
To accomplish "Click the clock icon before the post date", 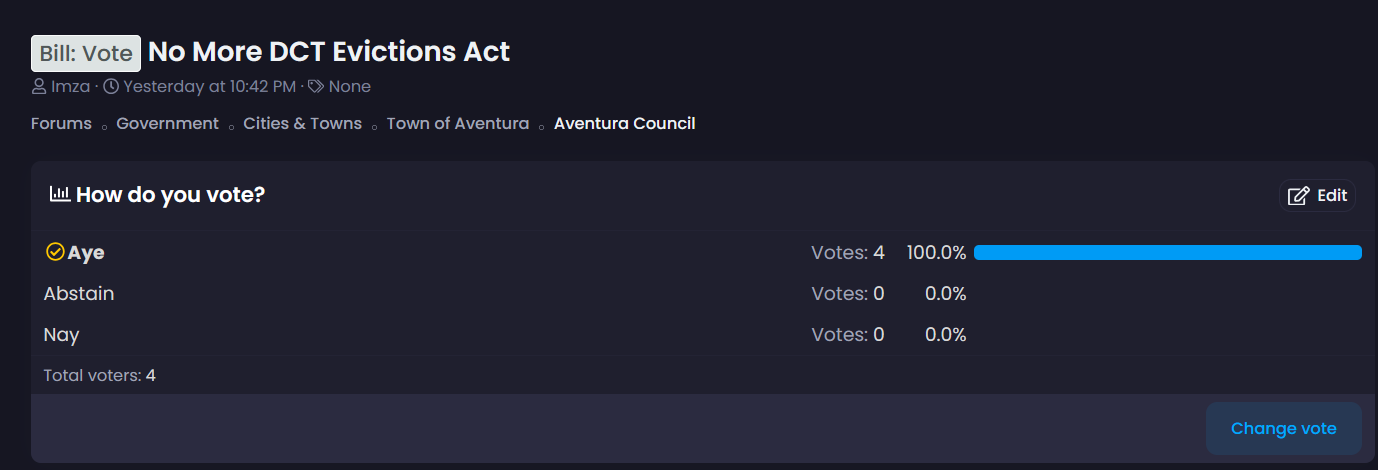I will click(111, 87).
